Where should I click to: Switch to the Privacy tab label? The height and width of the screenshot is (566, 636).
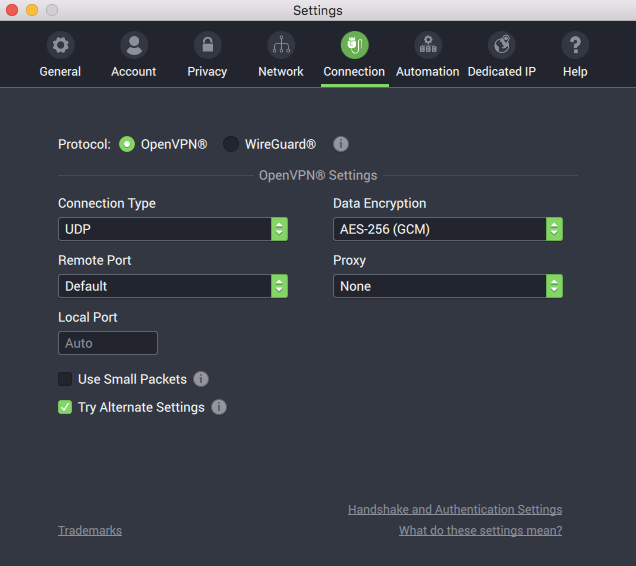point(207,72)
